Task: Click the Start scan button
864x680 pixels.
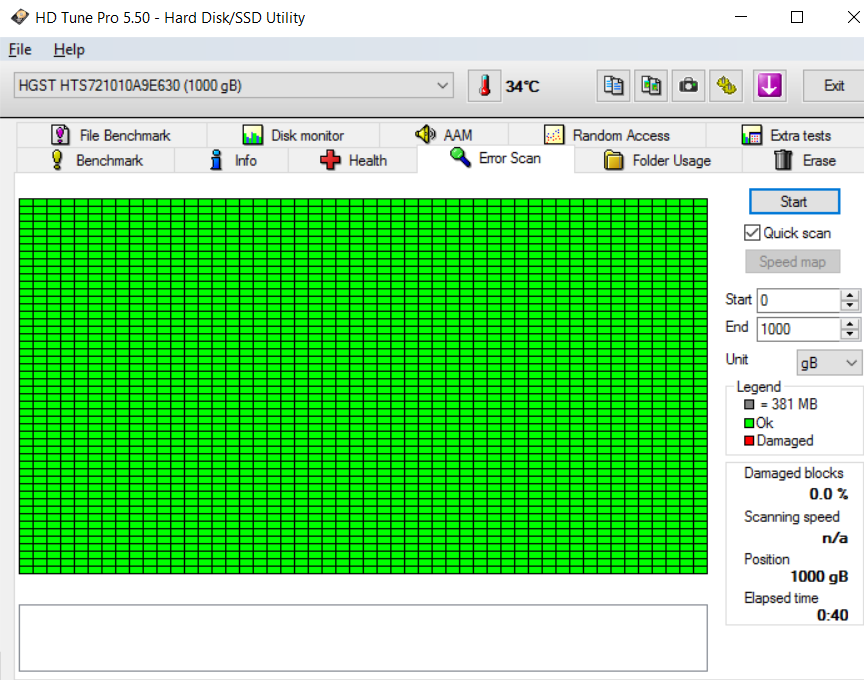Action: coord(794,202)
